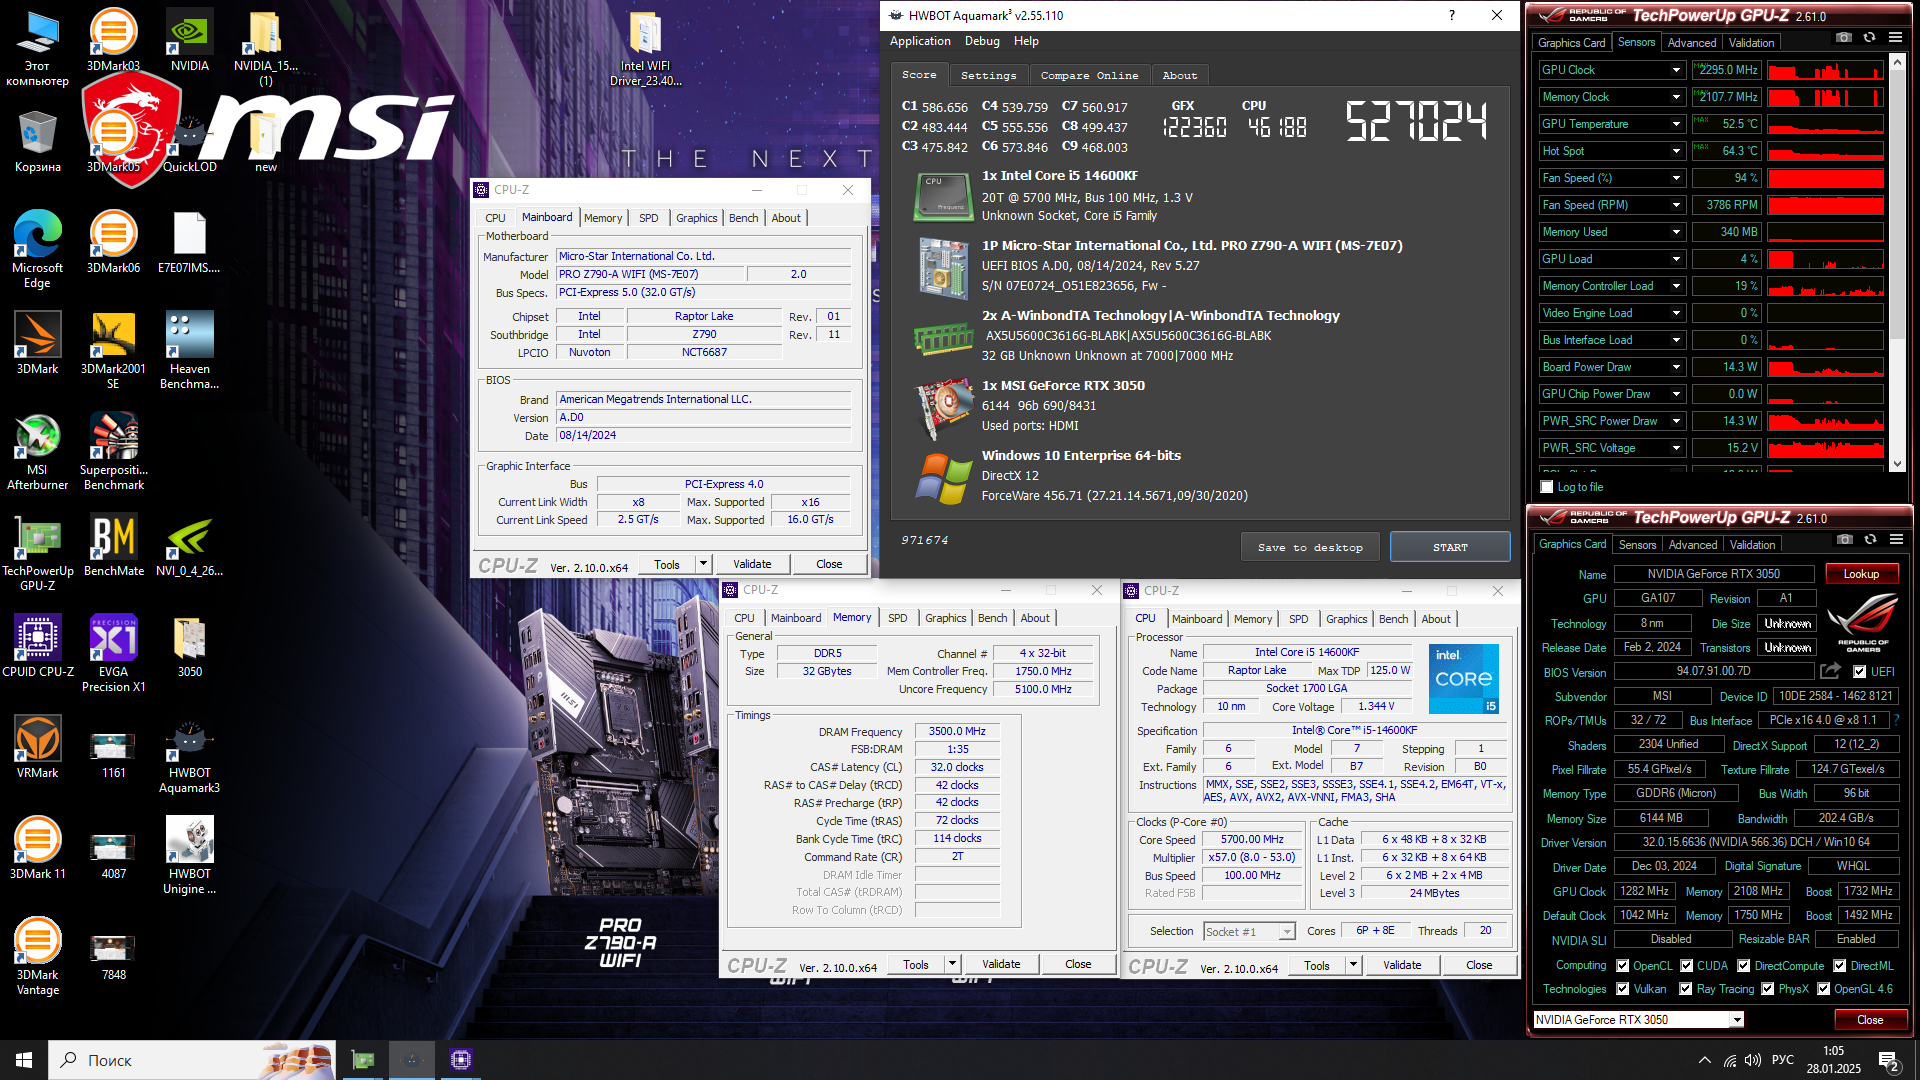Open the 3DMark06 desktop shortcut
The height and width of the screenshot is (1080, 1920).
coord(113,242)
